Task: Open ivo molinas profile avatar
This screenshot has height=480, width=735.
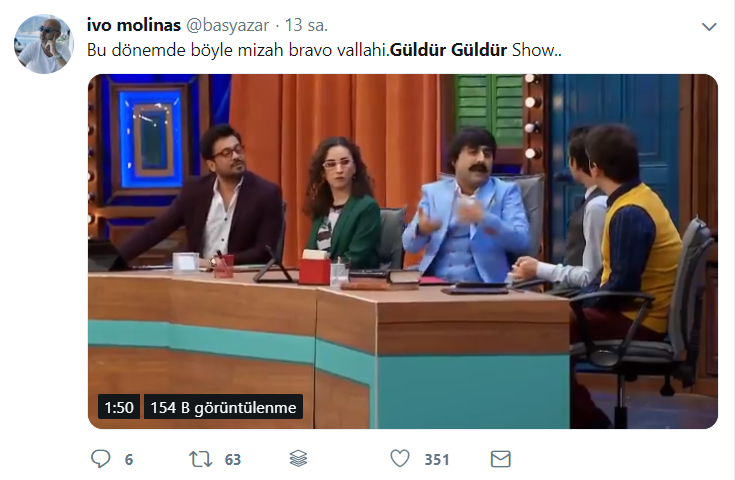Action: pos(44,44)
